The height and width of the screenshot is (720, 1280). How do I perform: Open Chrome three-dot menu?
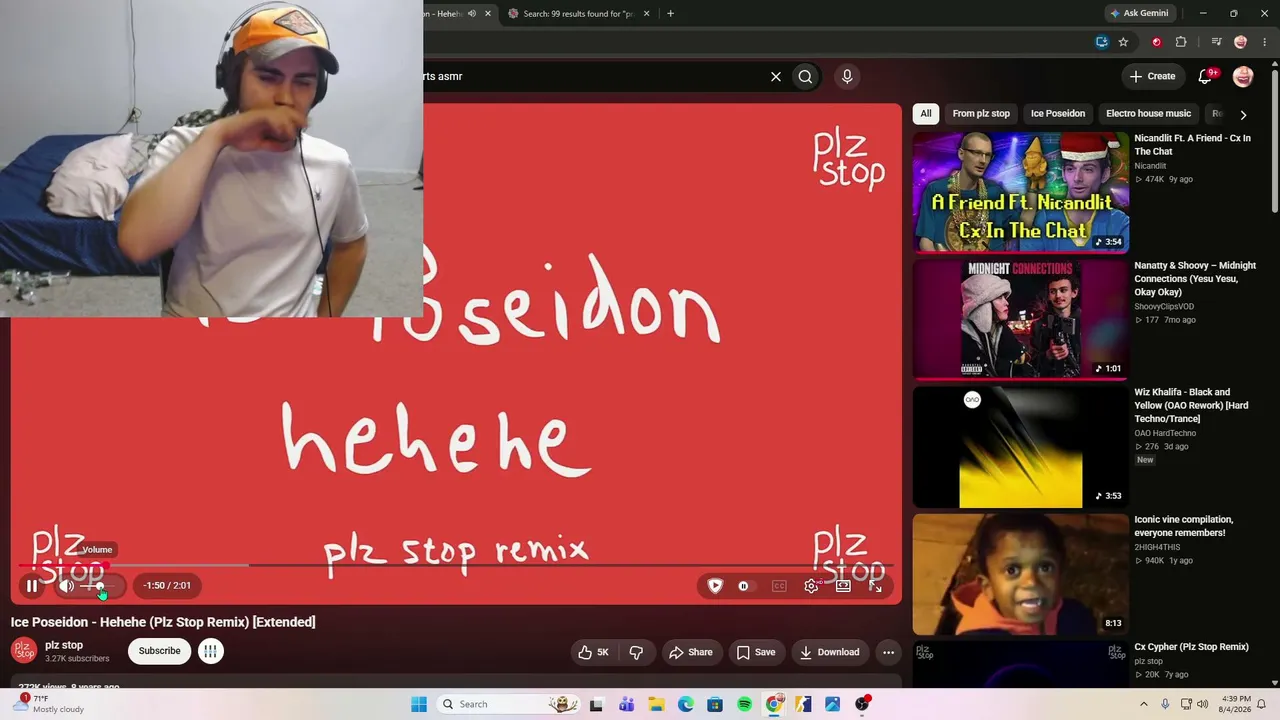(x=1264, y=42)
